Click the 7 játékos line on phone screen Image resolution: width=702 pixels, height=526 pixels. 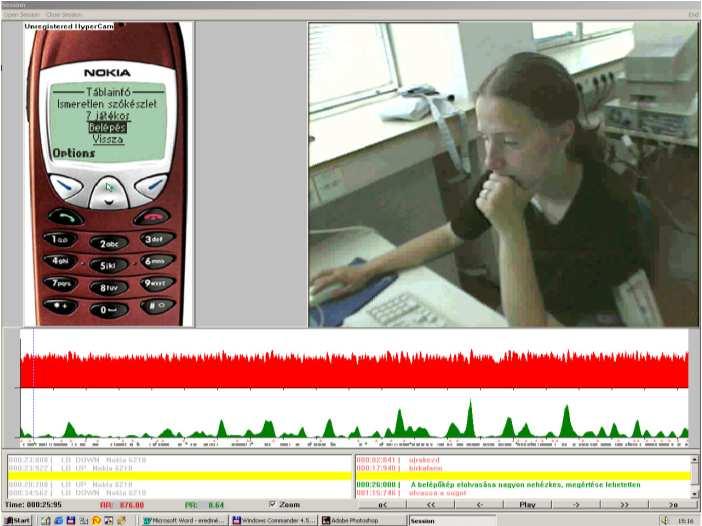click(107, 115)
